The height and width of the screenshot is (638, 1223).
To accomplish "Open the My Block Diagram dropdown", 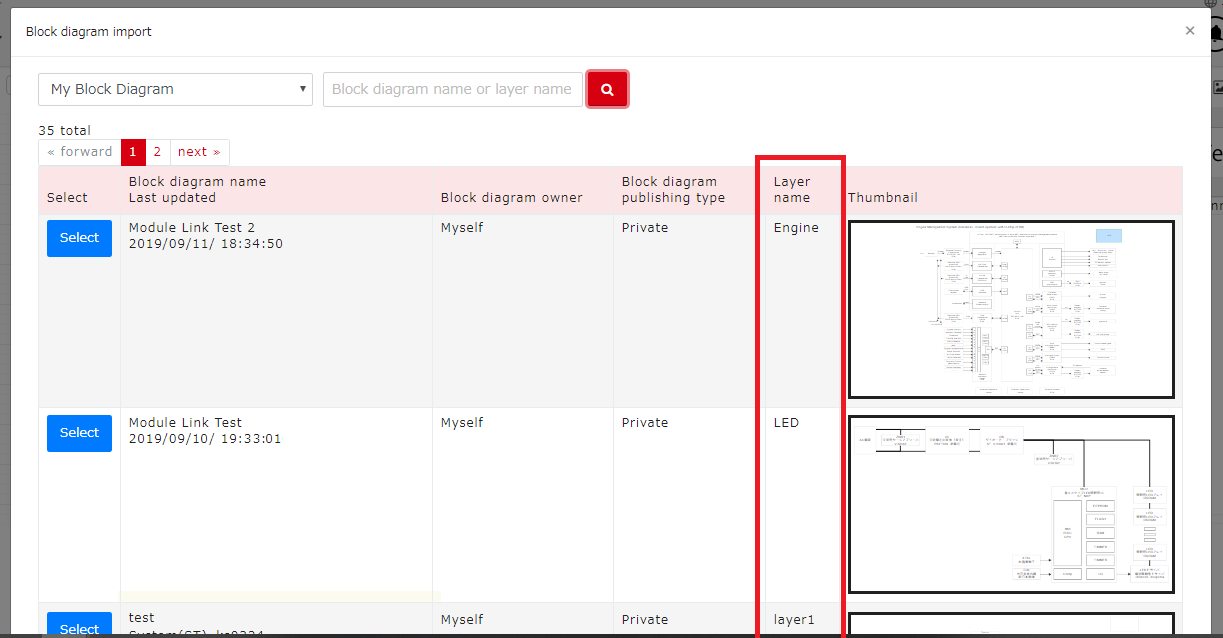I will (175, 89).
